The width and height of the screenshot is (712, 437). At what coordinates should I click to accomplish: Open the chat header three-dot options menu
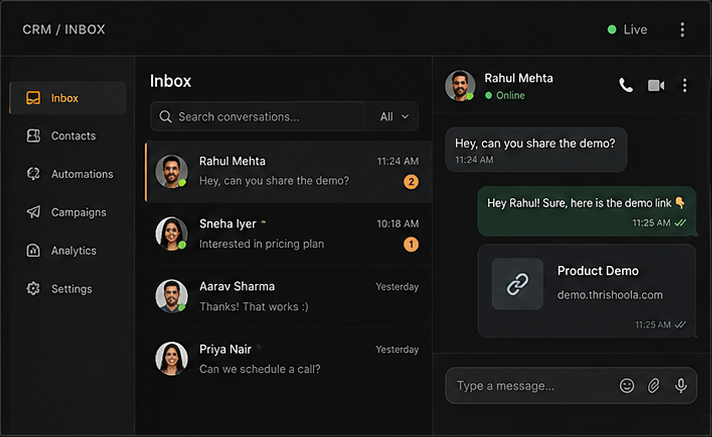[x=684, y=85]
